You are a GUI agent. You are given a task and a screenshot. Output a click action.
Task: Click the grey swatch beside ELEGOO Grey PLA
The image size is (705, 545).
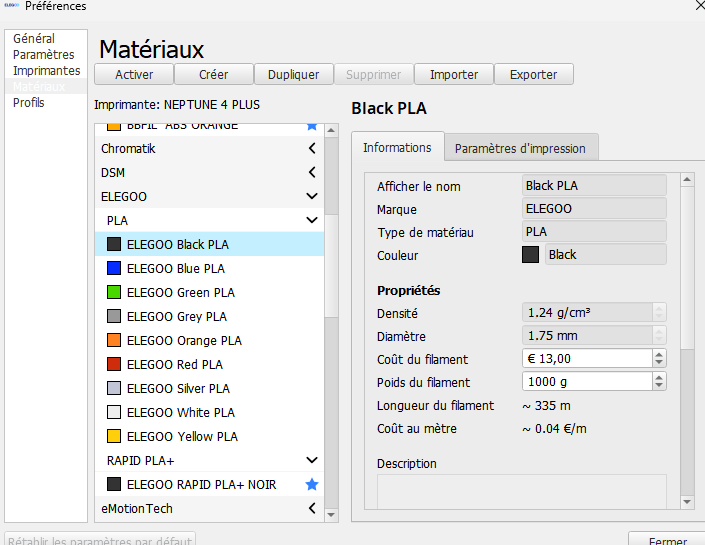(114, 316)
